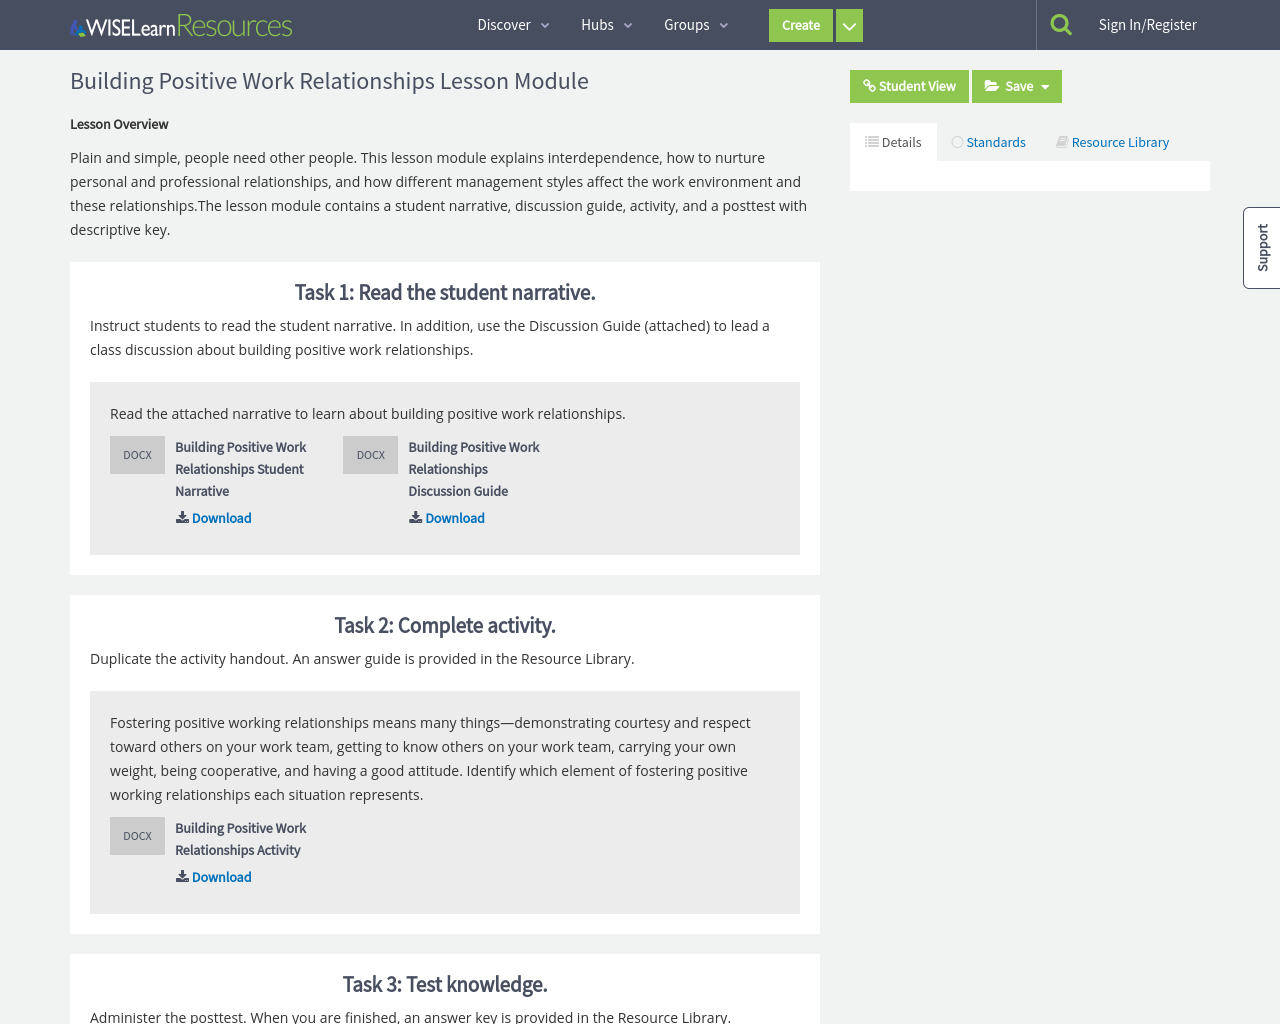The height and width of the screenshot is (1024, 1280).
Task: Click the link icon on Student View
Action: click(868, 85)
